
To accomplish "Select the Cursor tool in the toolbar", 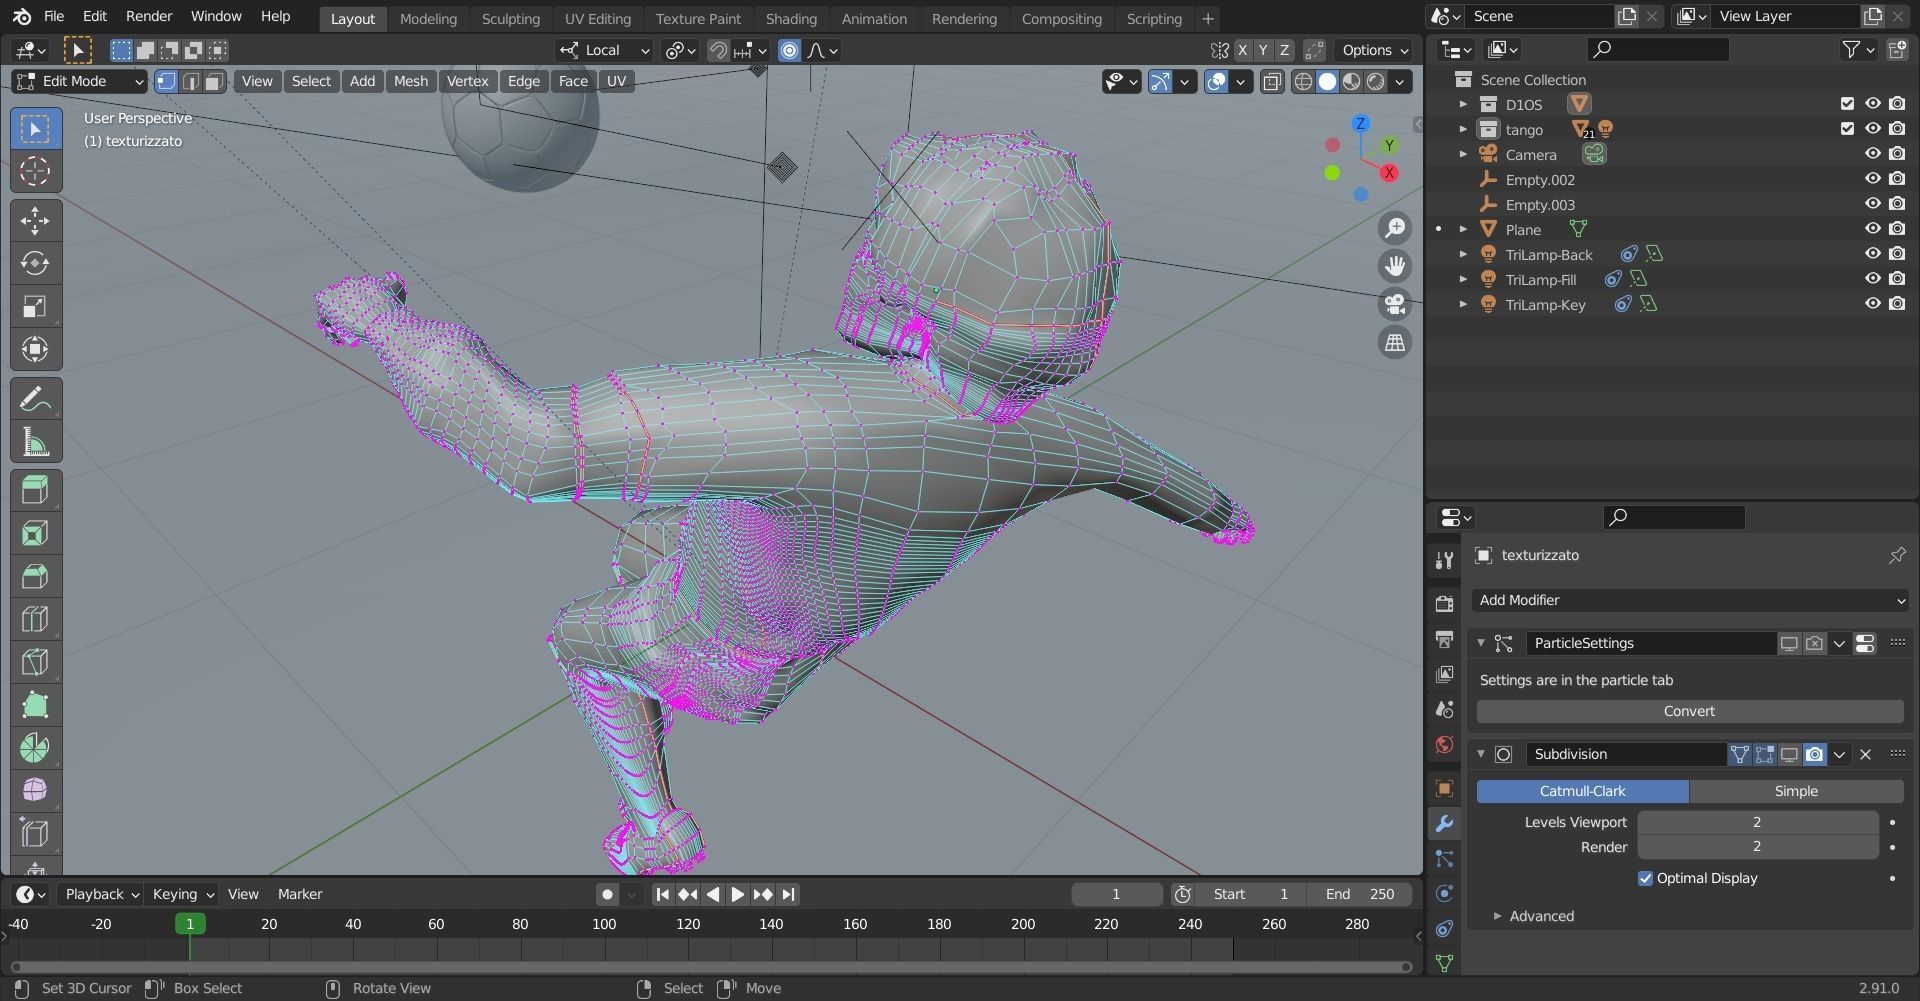I will (35, 171).
